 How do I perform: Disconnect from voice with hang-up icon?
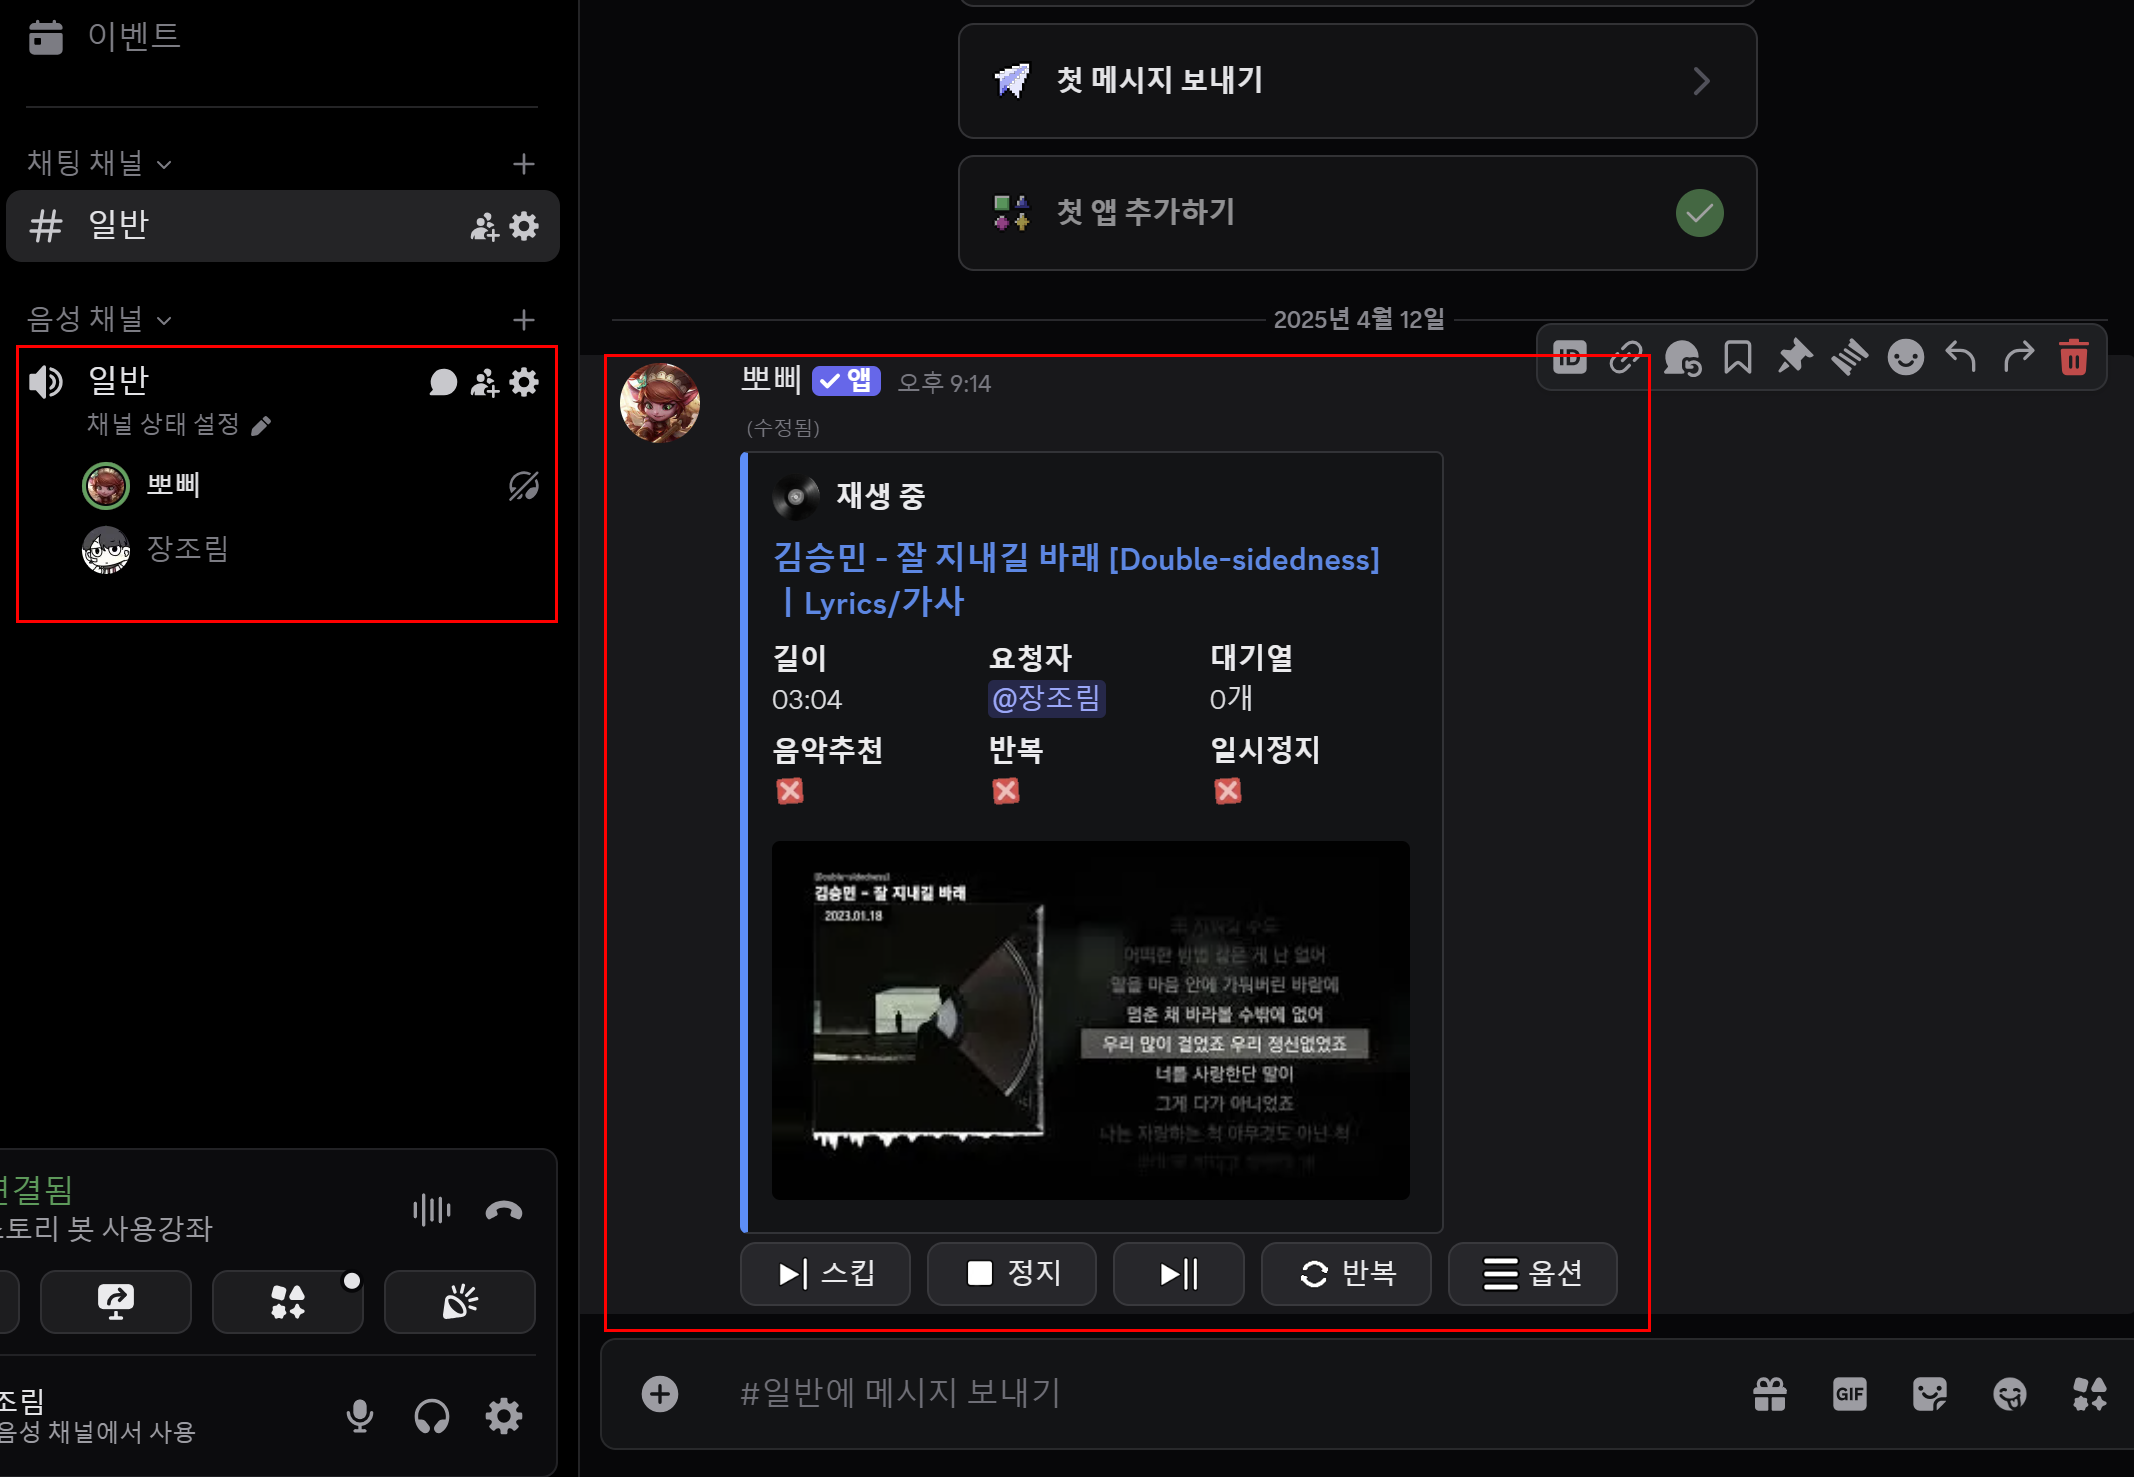[x=504, y=1210]
